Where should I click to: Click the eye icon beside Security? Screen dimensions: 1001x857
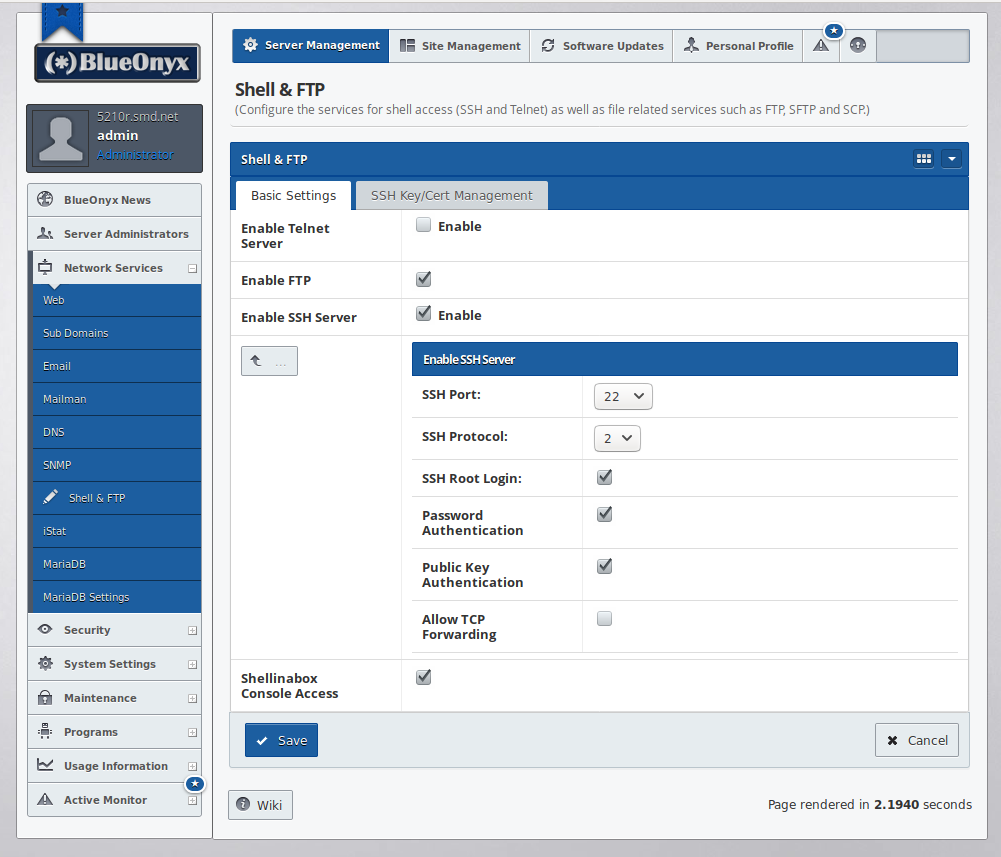pyautogui.click(x=45, y=629)
